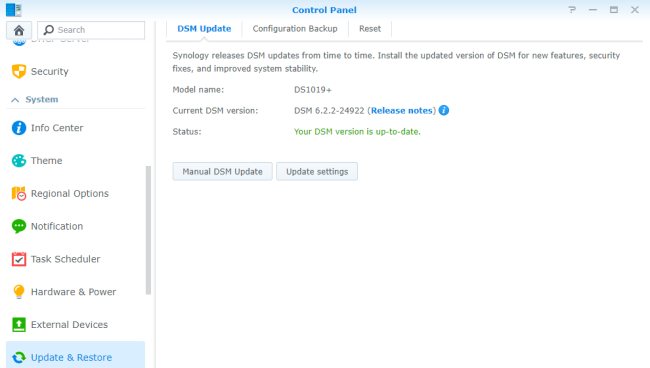Close the Control Panel window
The image size is (650, 368).
tap(635, 10)
